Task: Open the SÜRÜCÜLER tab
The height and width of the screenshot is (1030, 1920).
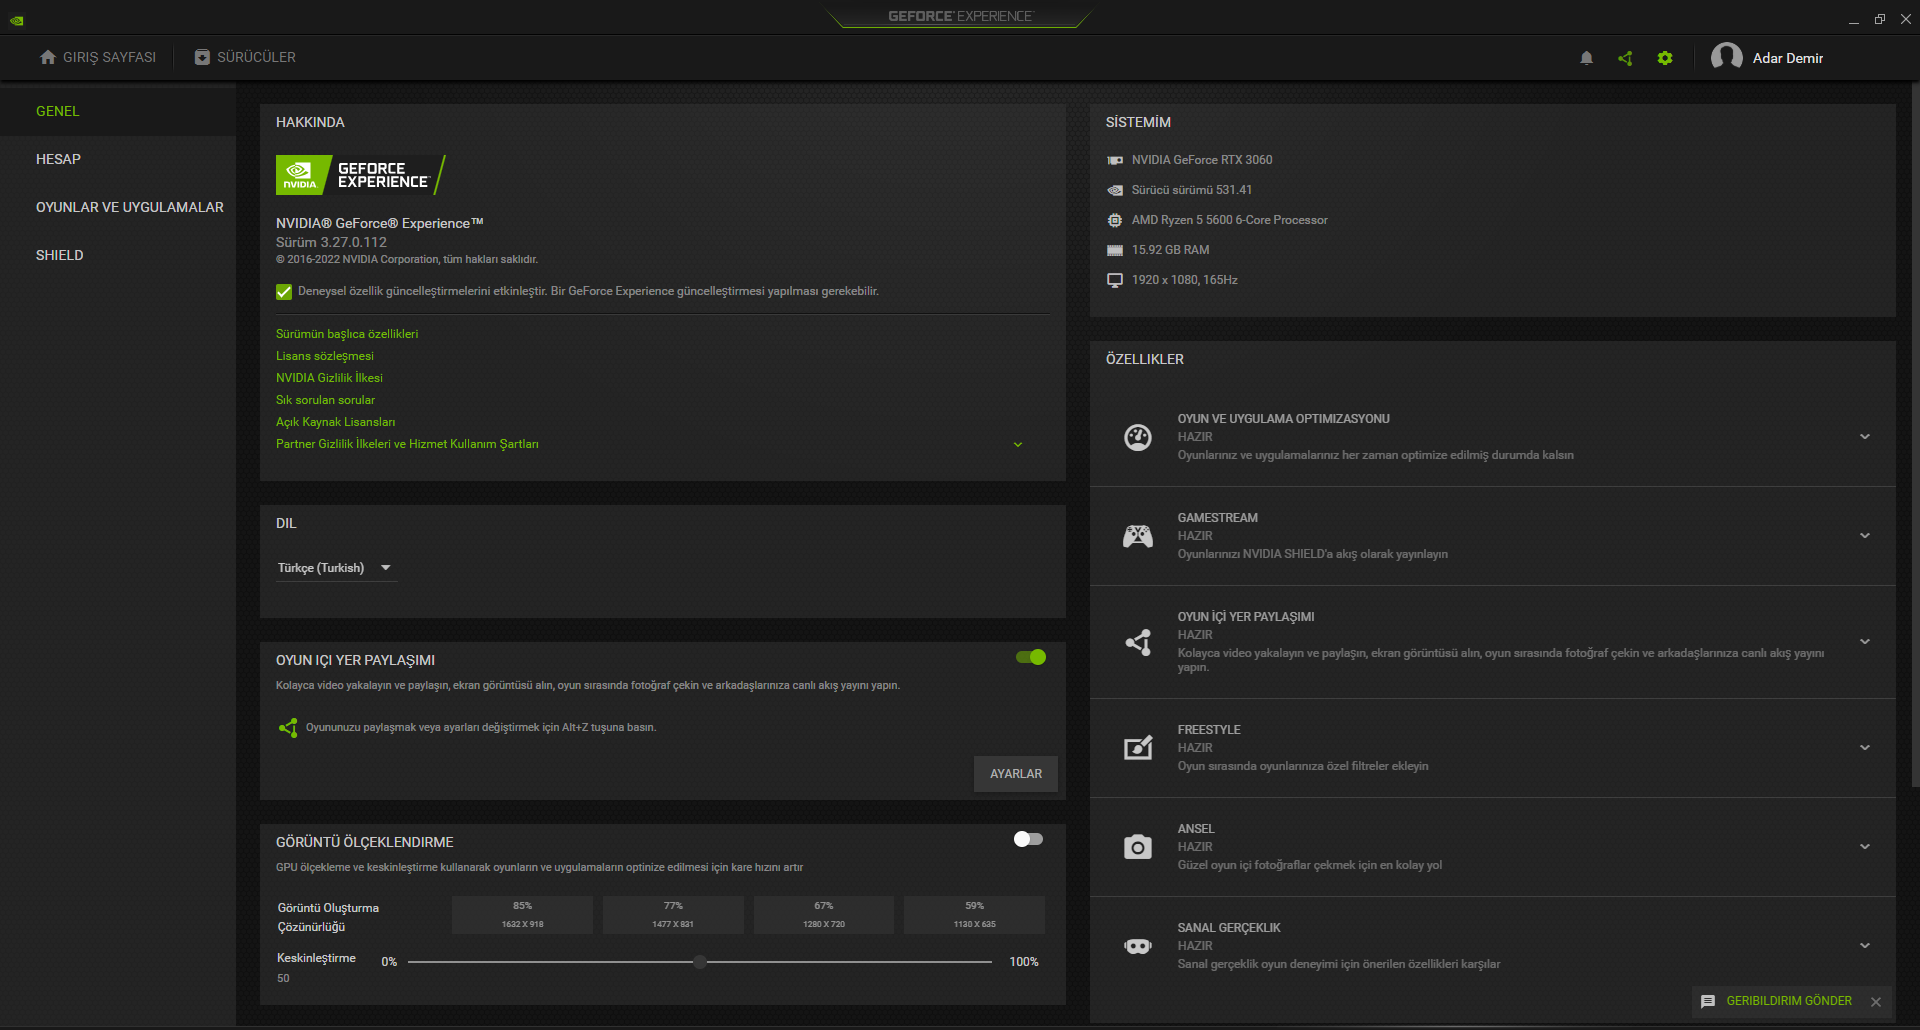Action: (x=245, y=57)
